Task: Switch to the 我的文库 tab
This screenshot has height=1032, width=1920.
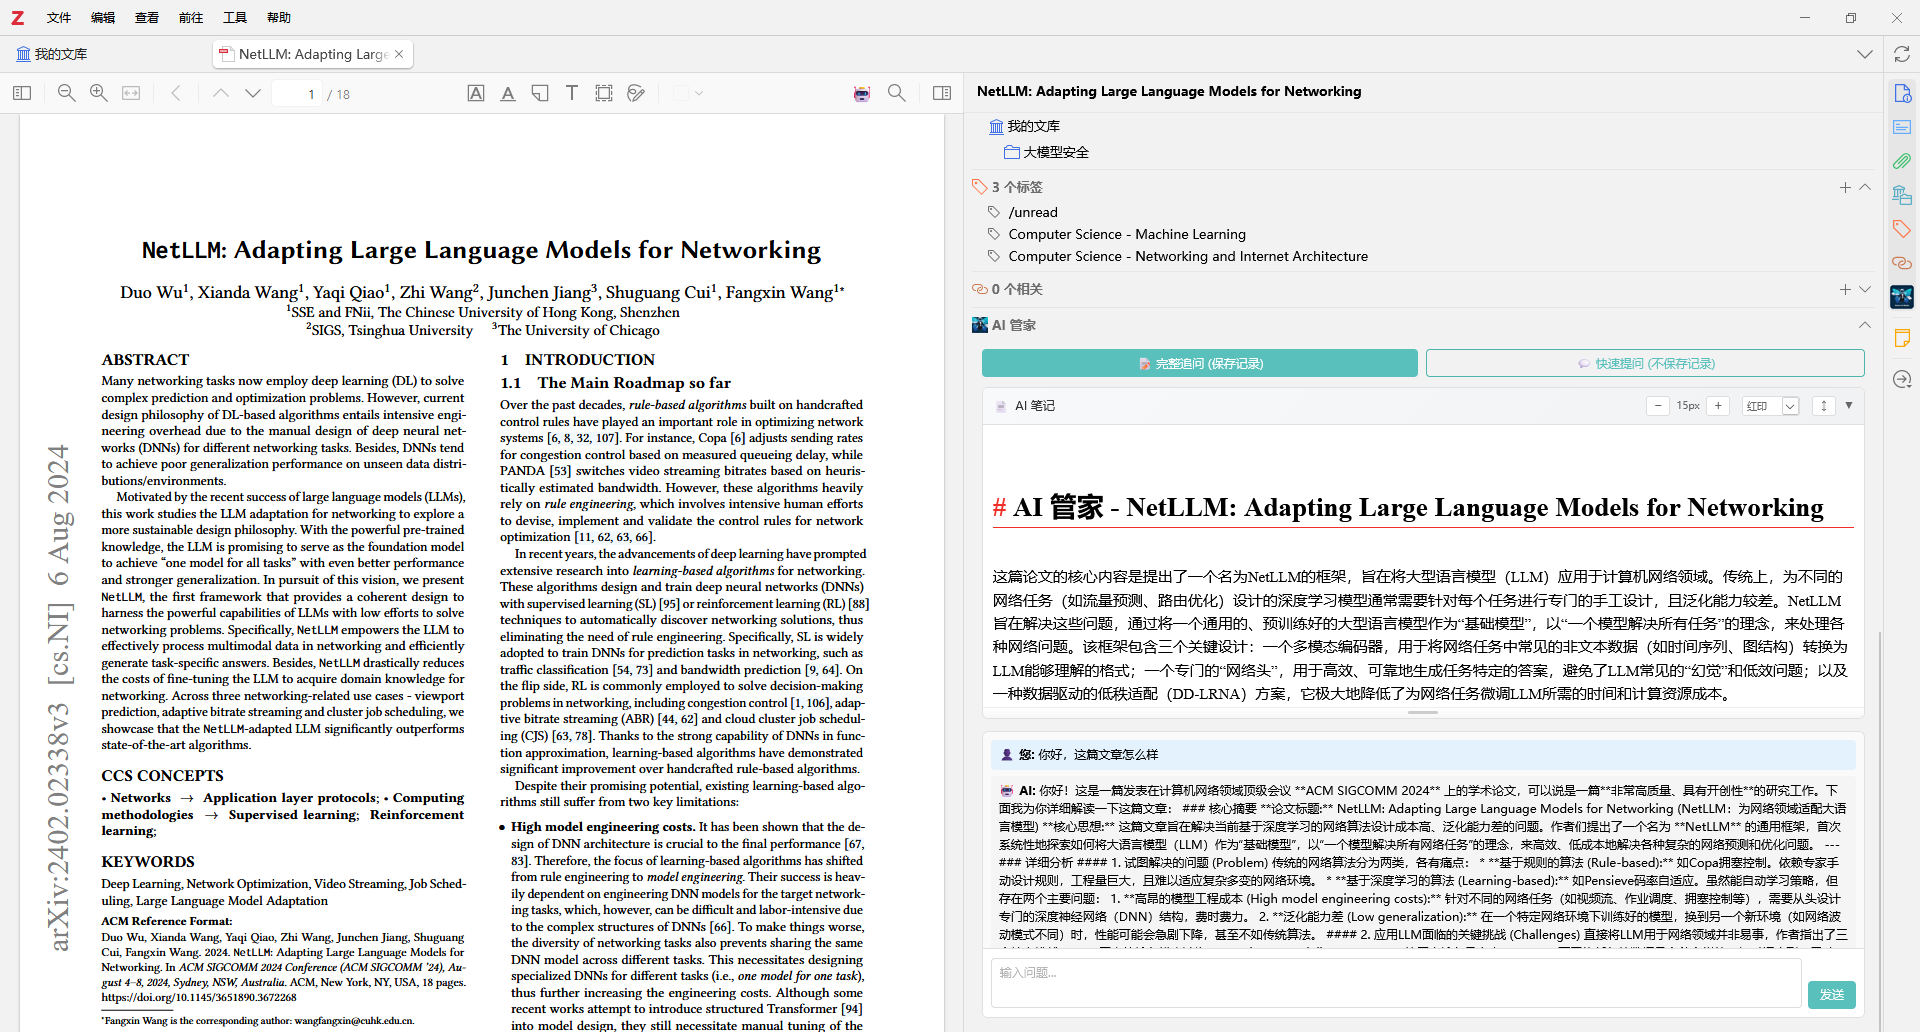Action: [x=52, y=54]
